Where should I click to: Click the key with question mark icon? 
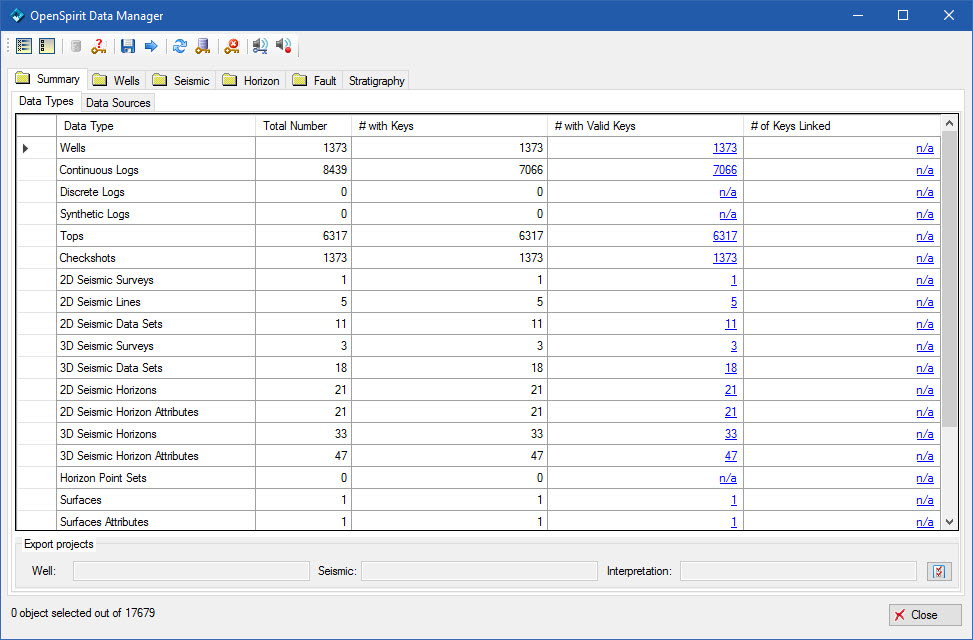tap(98, 46)
